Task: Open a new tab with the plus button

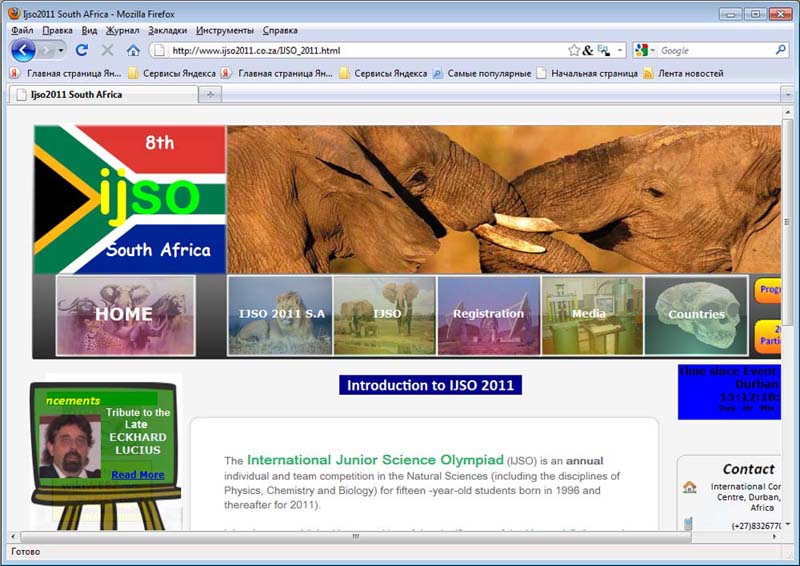Action: coord(210,94)
